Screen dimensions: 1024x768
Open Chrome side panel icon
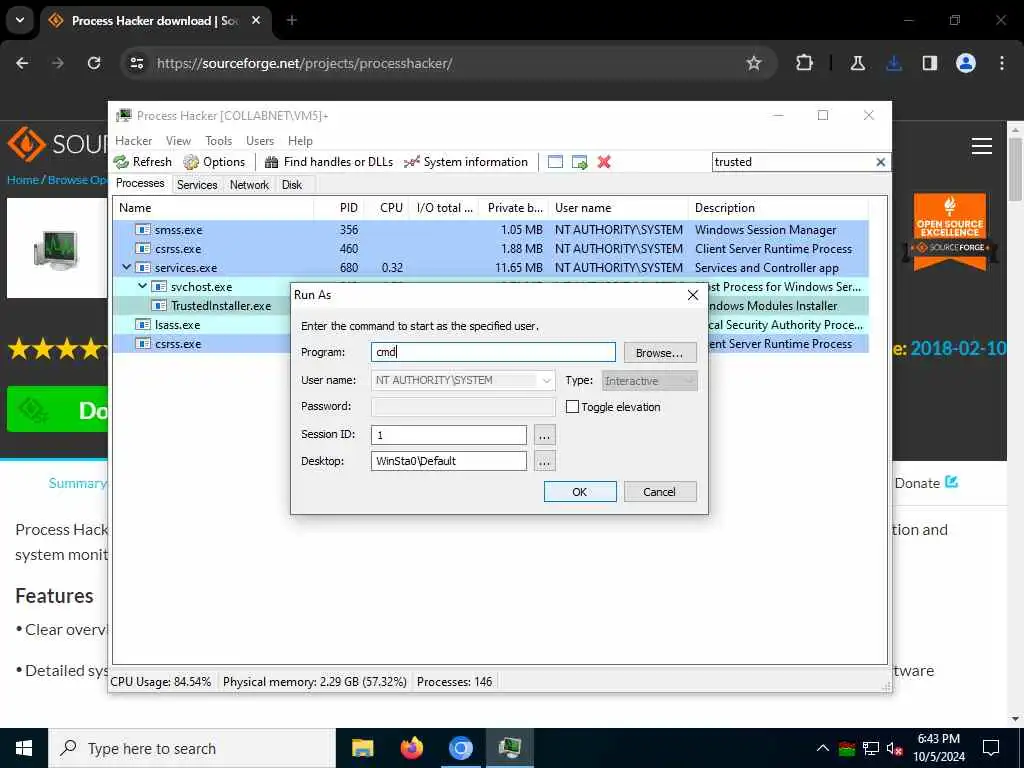(x=930, y=63)
